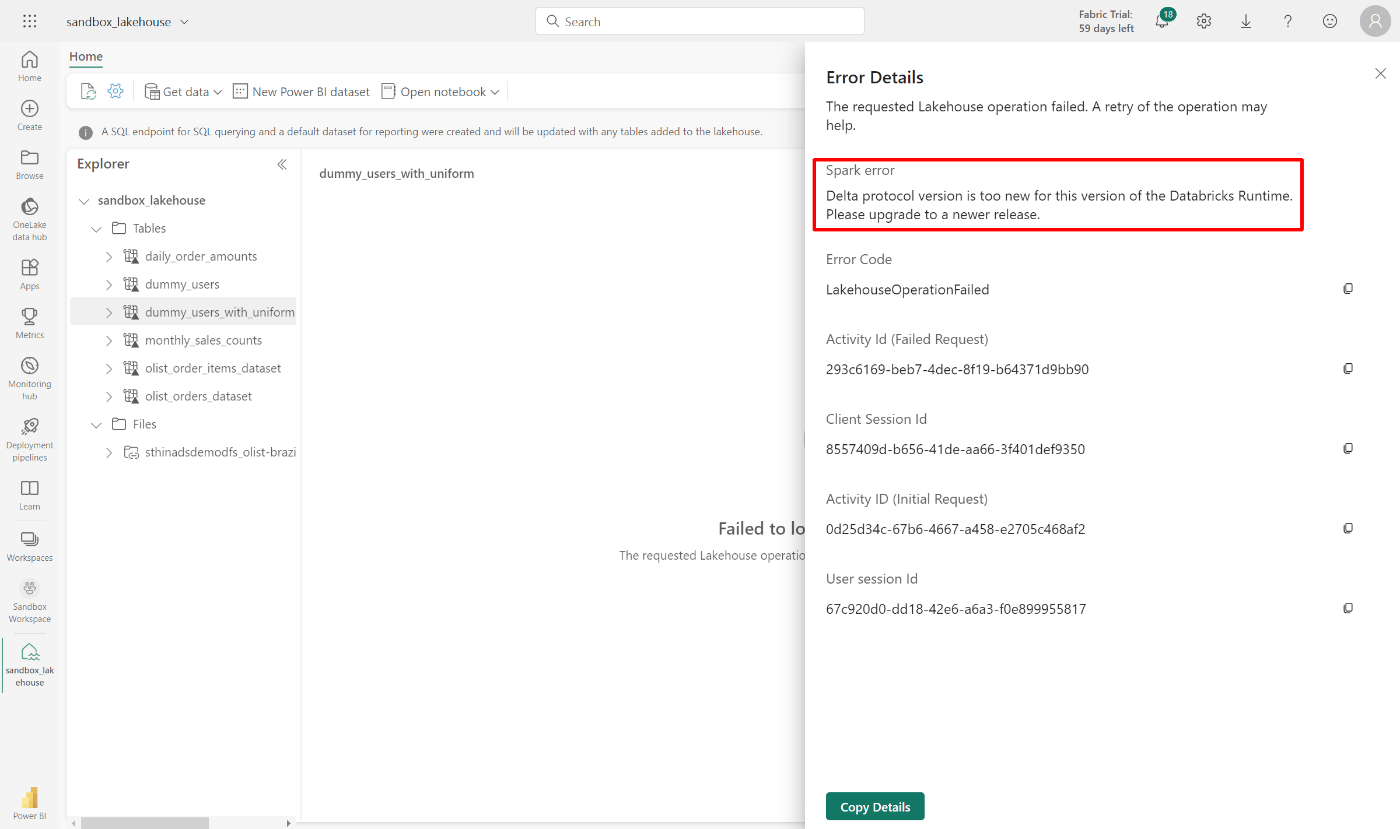Click the download arrow icon in header
The height and width of the screenshot is (829, 1400).
click(1246, 21)
